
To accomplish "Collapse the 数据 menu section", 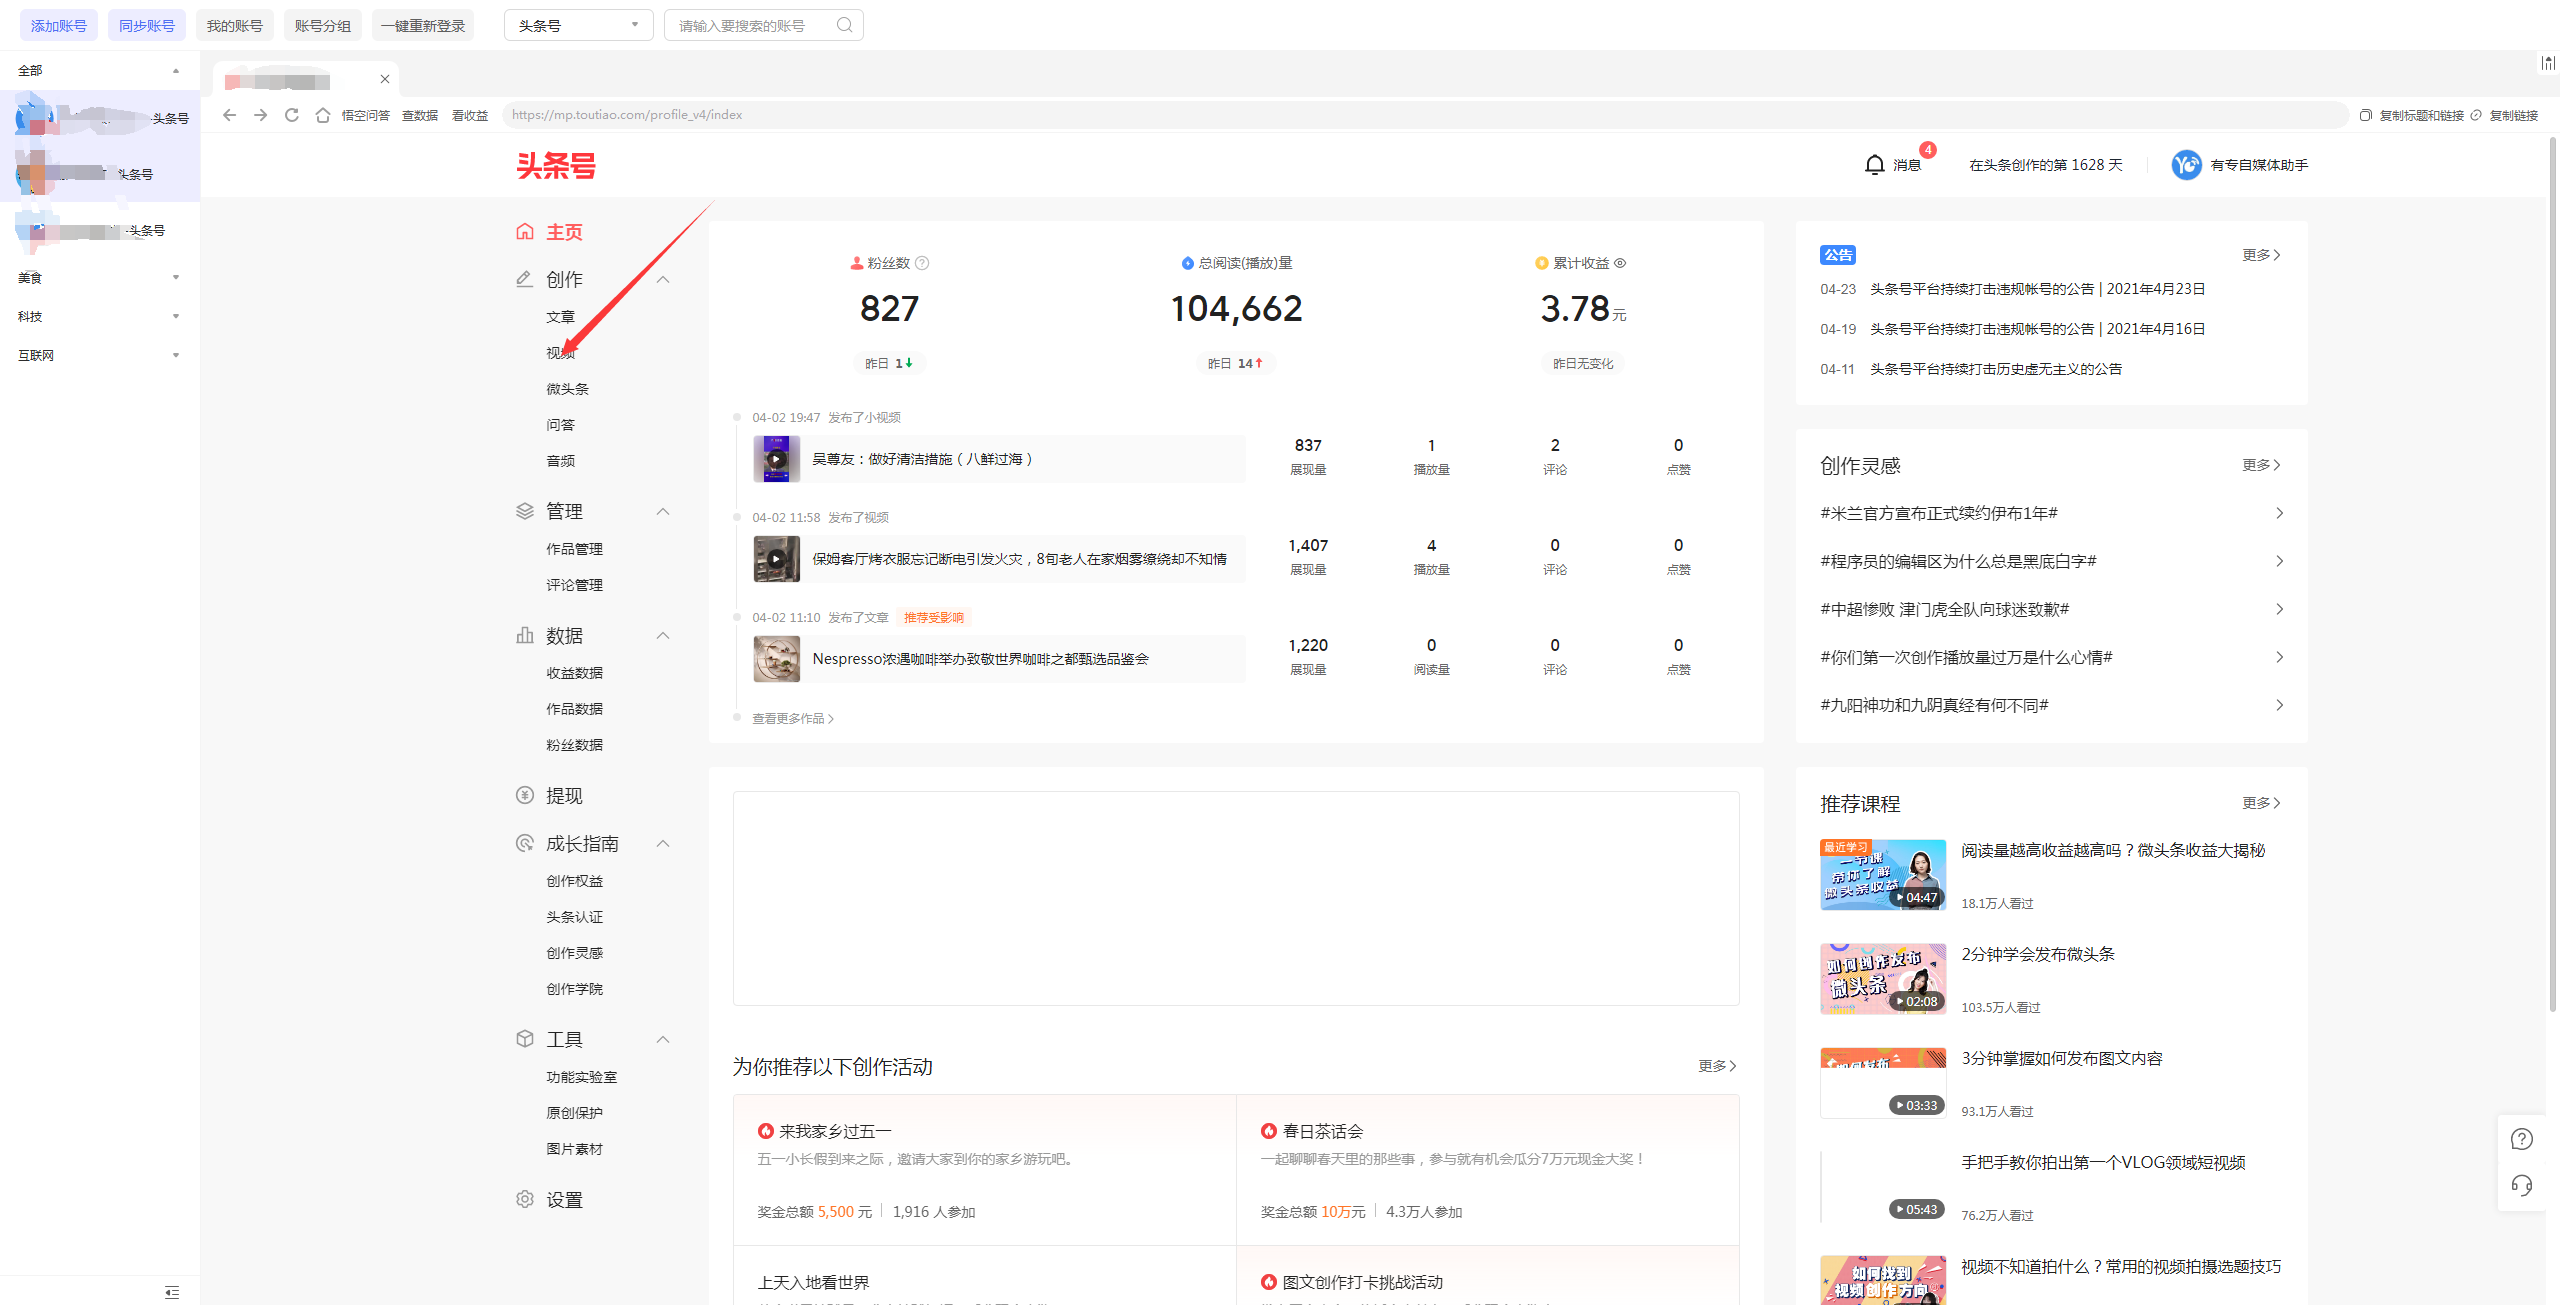I will pyautogui.click(x=663, y=636).
